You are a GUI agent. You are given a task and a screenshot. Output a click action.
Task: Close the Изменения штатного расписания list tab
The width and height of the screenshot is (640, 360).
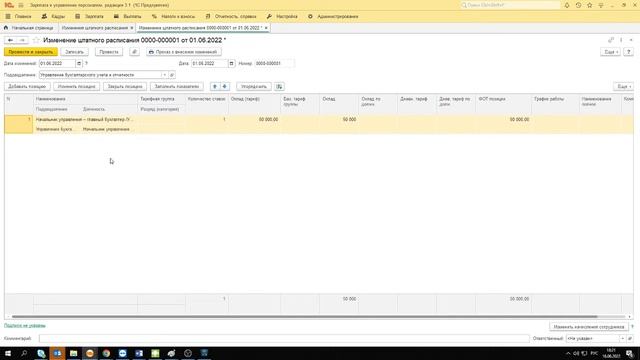[x=131, y=28]
